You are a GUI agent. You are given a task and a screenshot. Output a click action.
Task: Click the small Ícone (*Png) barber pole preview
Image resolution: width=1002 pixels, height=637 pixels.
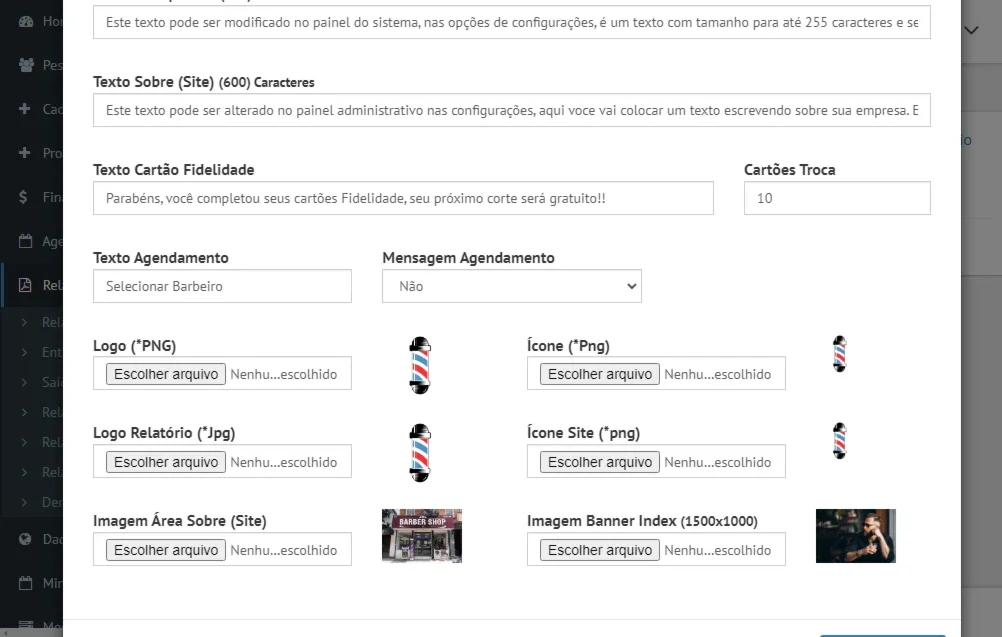[840, 354]
